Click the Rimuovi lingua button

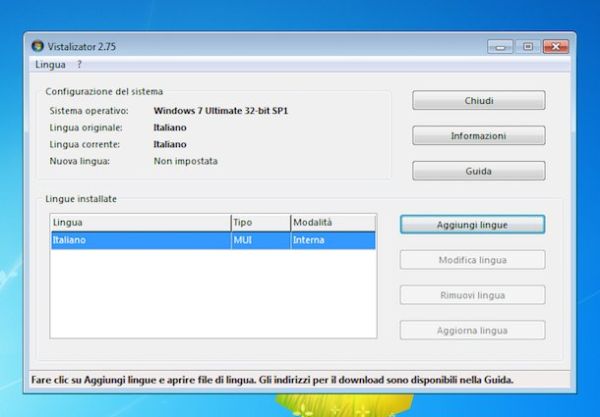point(472,295)
